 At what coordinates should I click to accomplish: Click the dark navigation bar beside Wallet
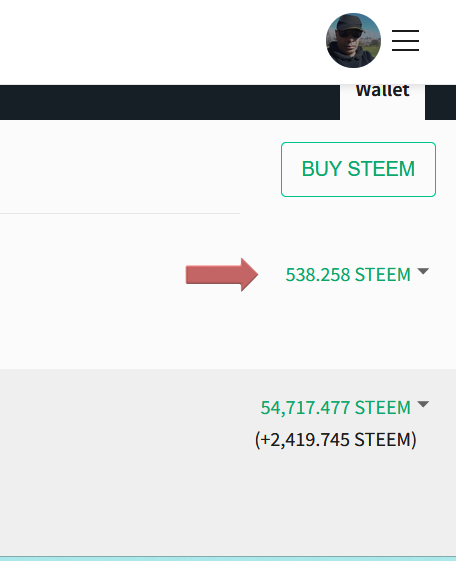pyautogui.click(x=170, y=102)
